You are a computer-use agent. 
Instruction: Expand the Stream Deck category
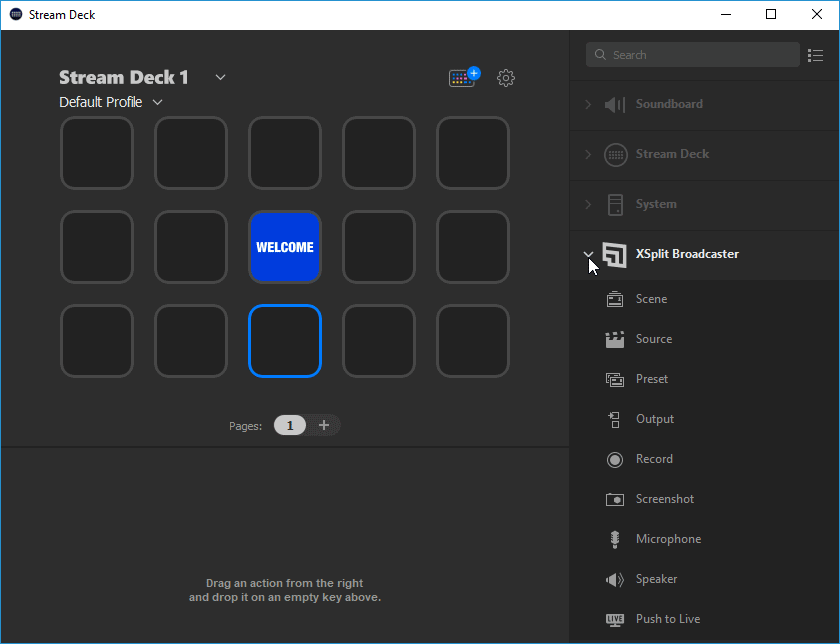pyautogui.click(x=588, y=154)
